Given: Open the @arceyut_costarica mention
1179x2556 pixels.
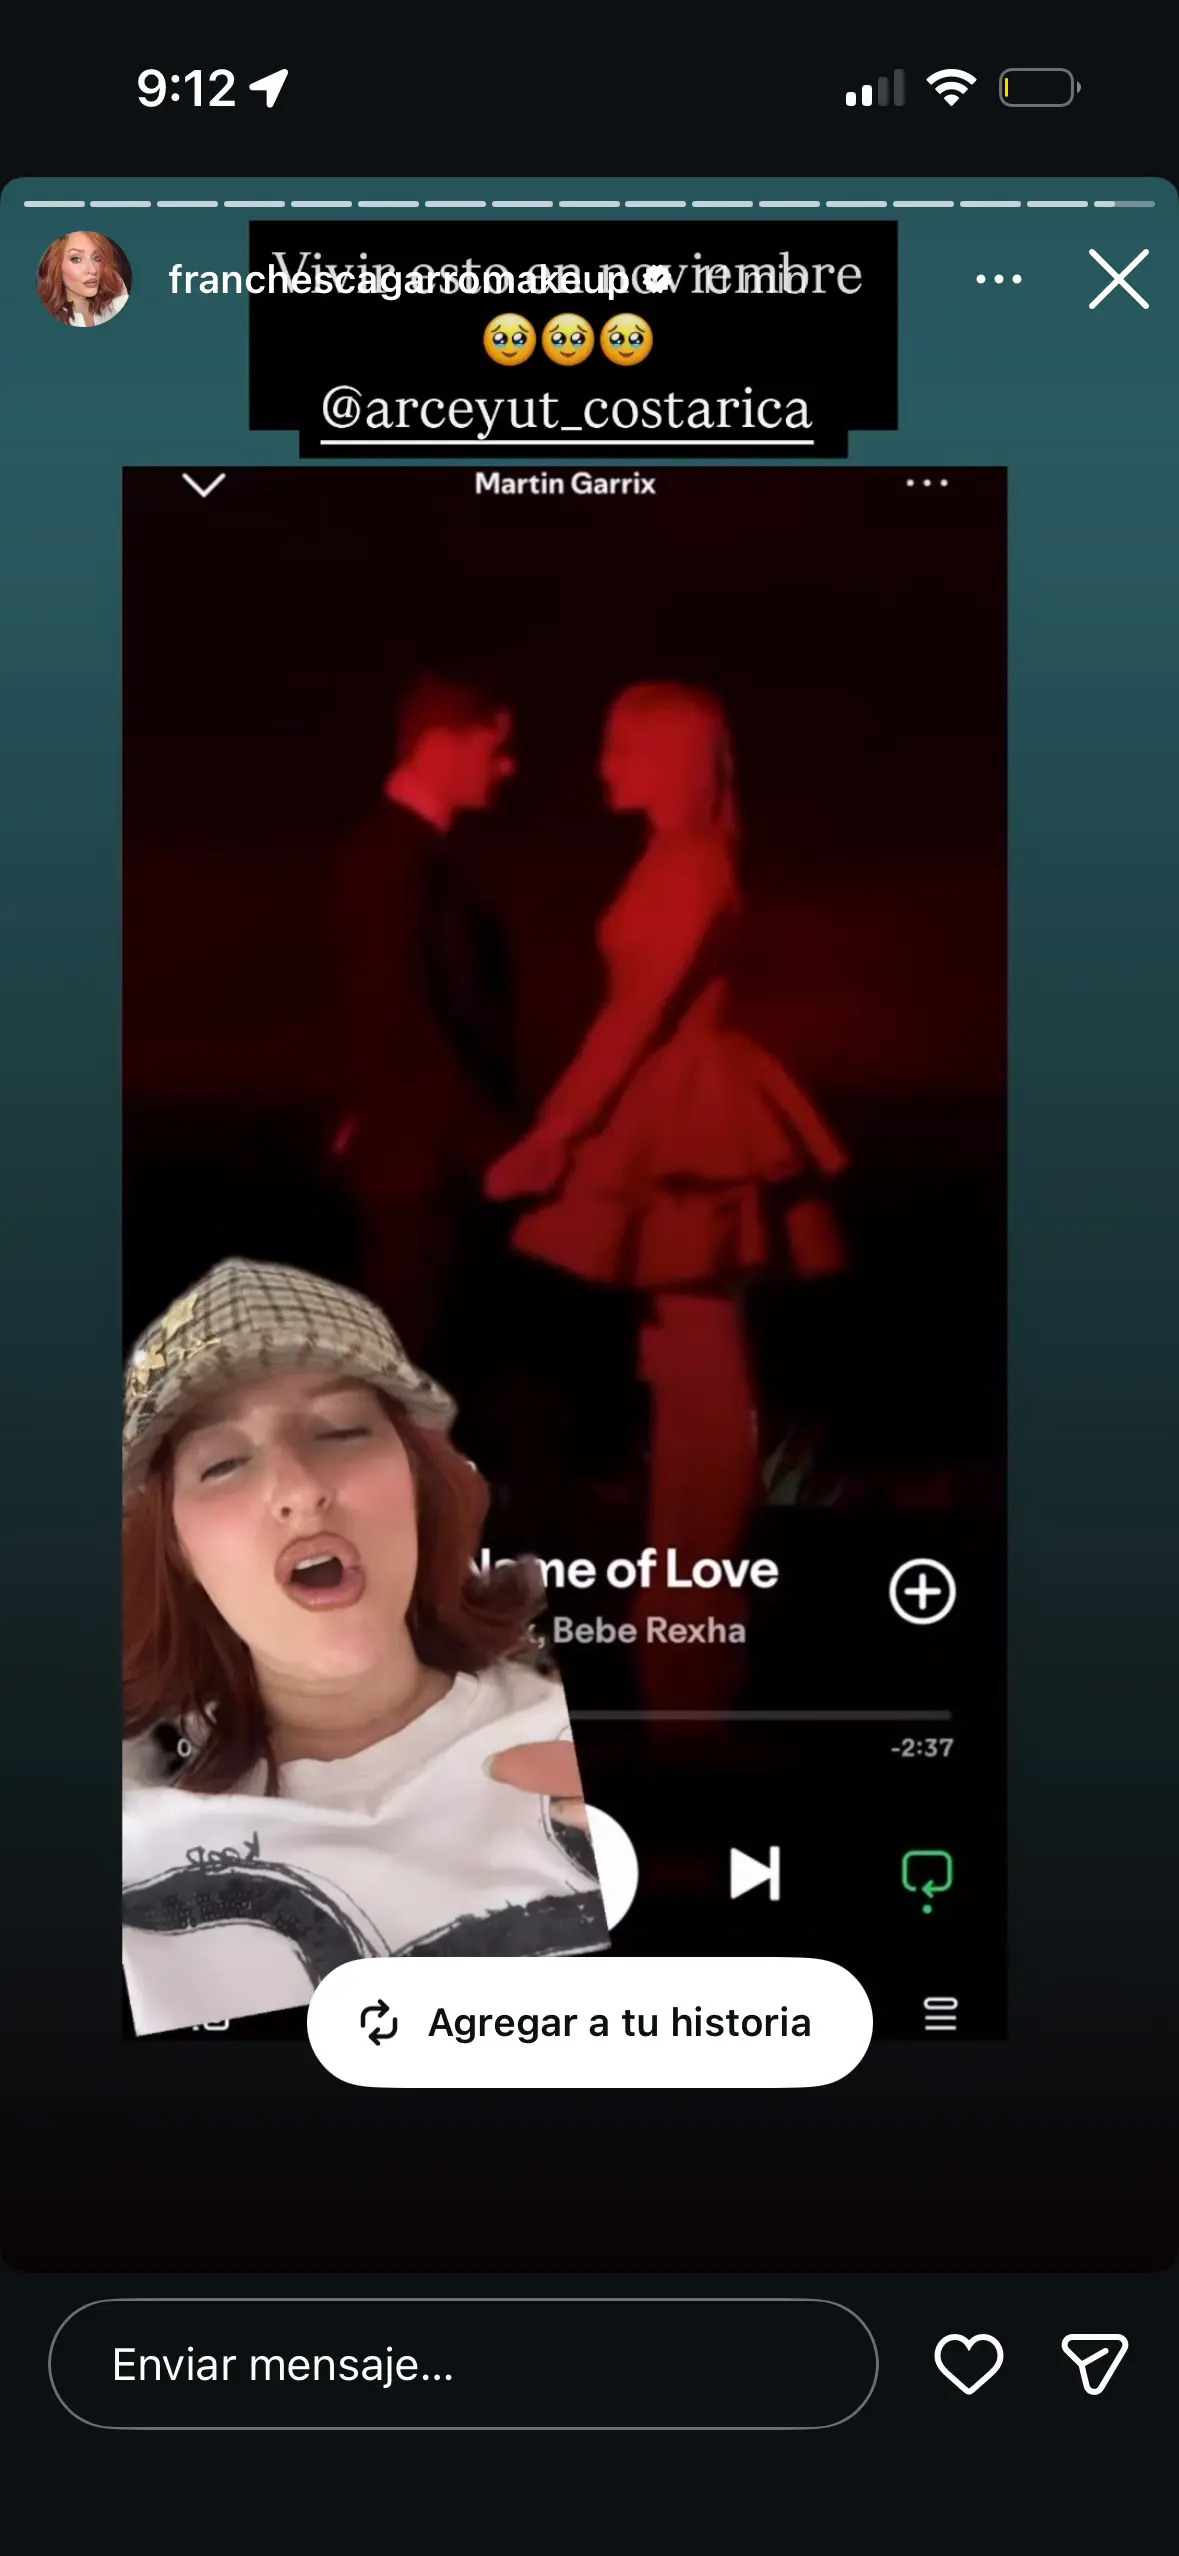Looking at the screenshot, I should click(566, 410).
